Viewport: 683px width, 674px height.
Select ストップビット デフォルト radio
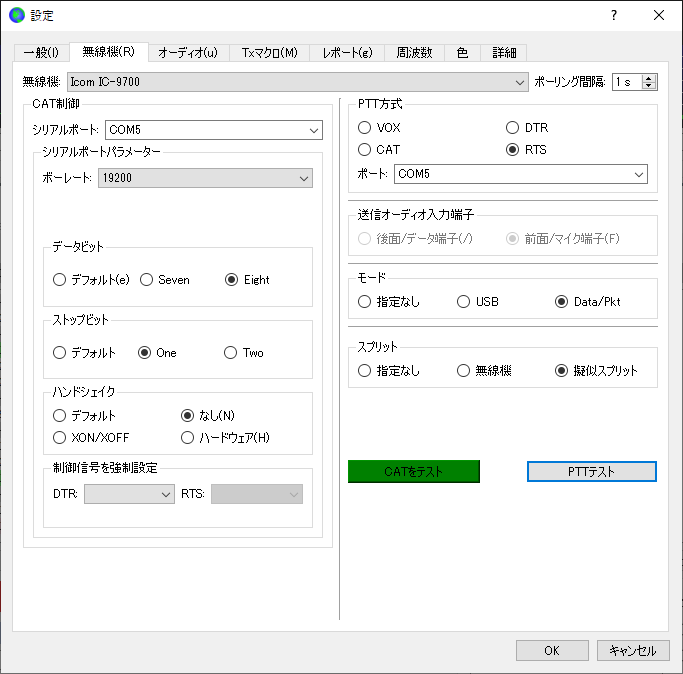pos(84,352)
